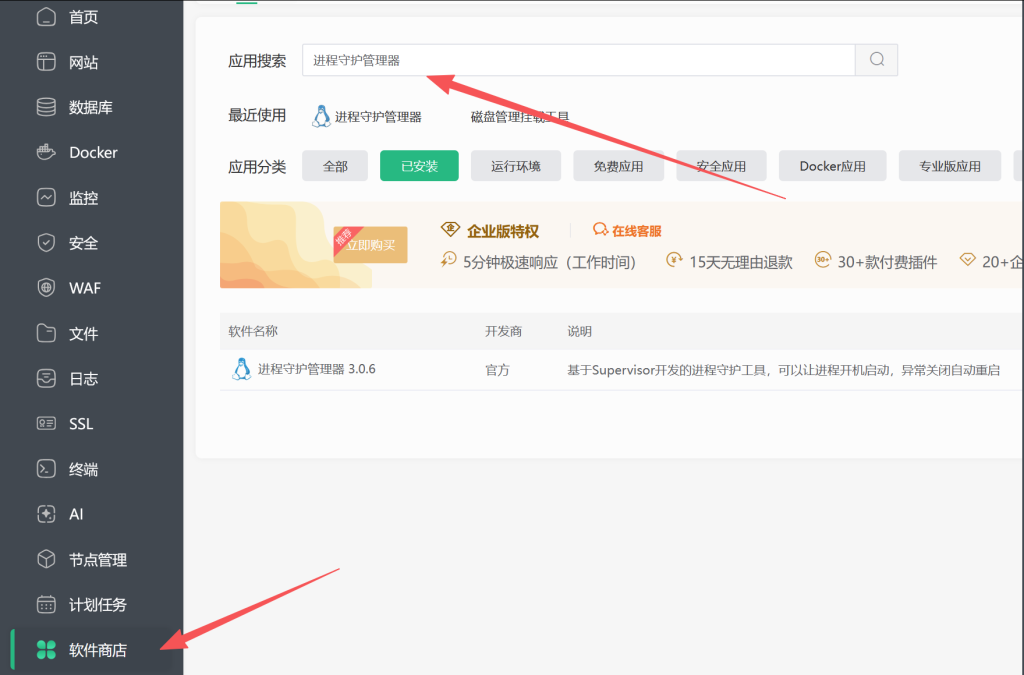The image size is (1024, 675).
Task: Click the 文件 folder icon
Action: pos(46,333)
